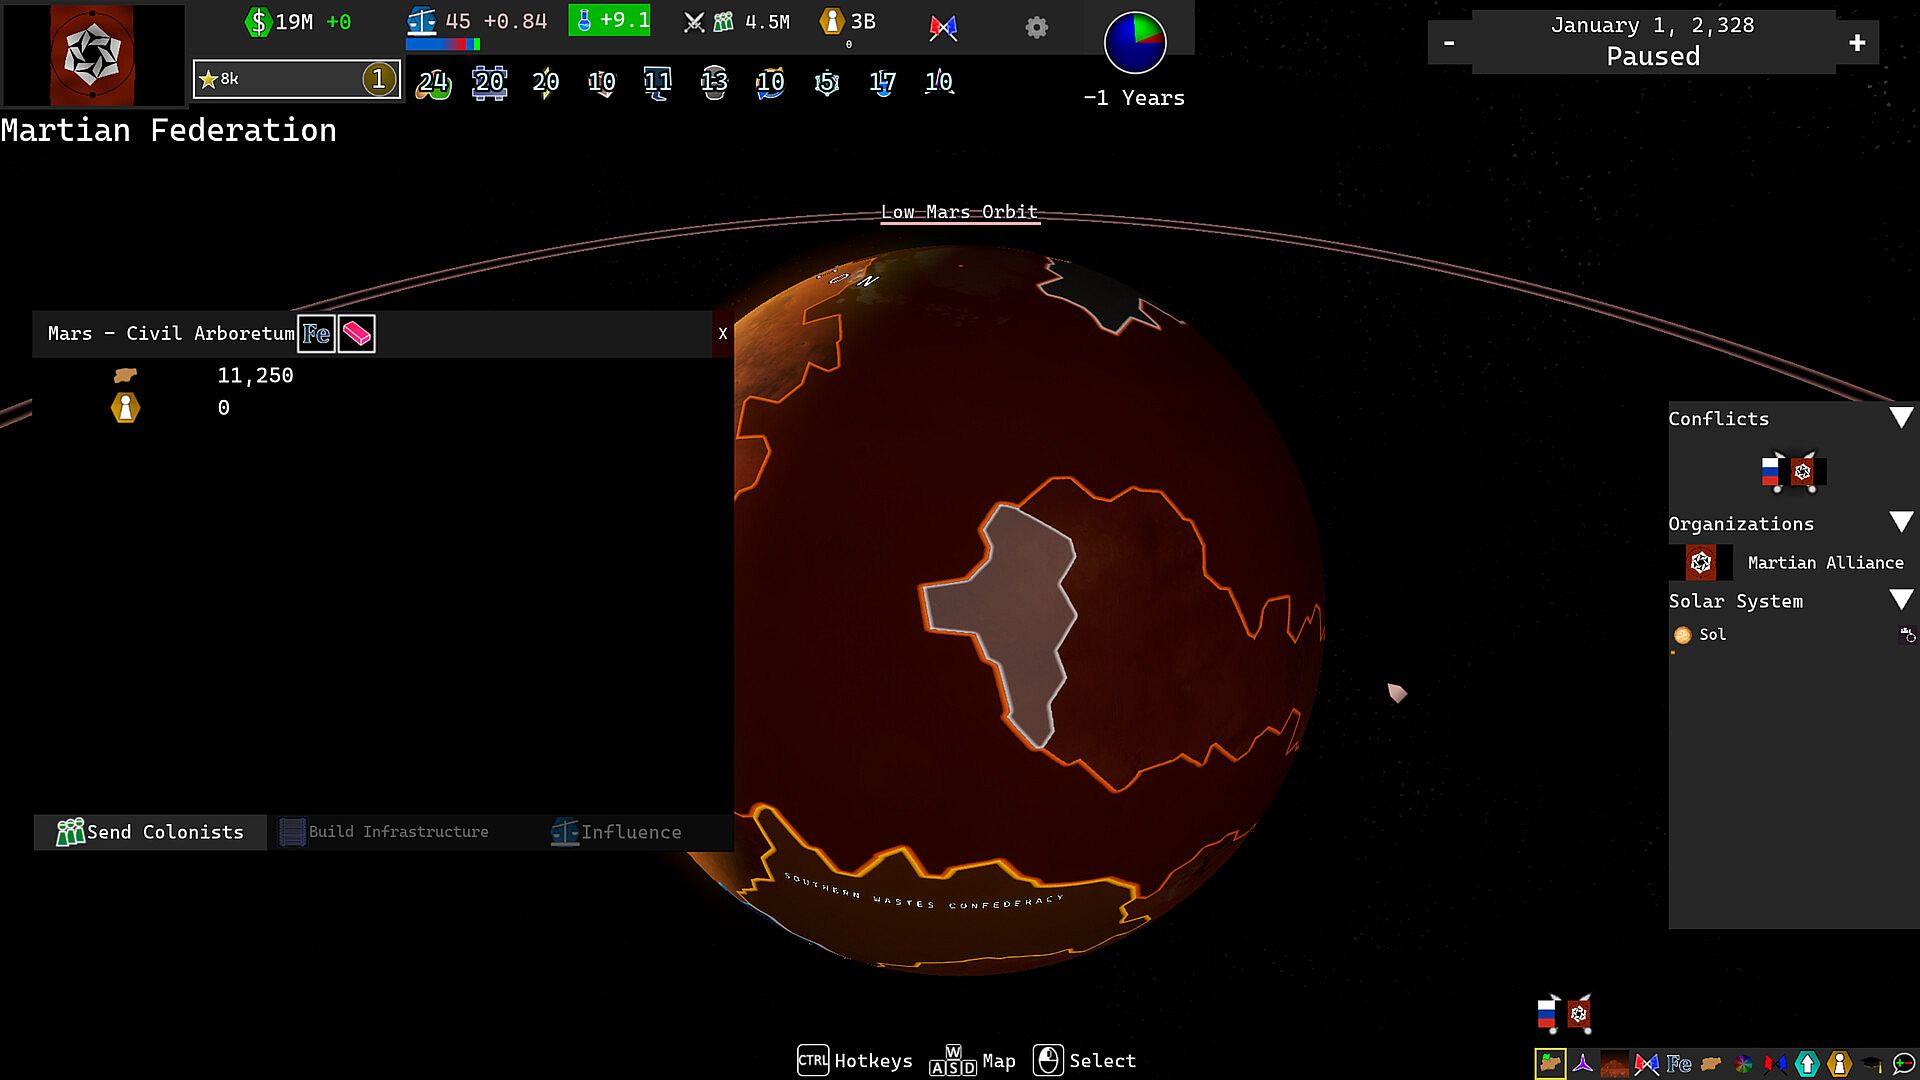The image size is (1920, 1080).
Task: Click Send Colonists button
Action: tap(150, 832)
